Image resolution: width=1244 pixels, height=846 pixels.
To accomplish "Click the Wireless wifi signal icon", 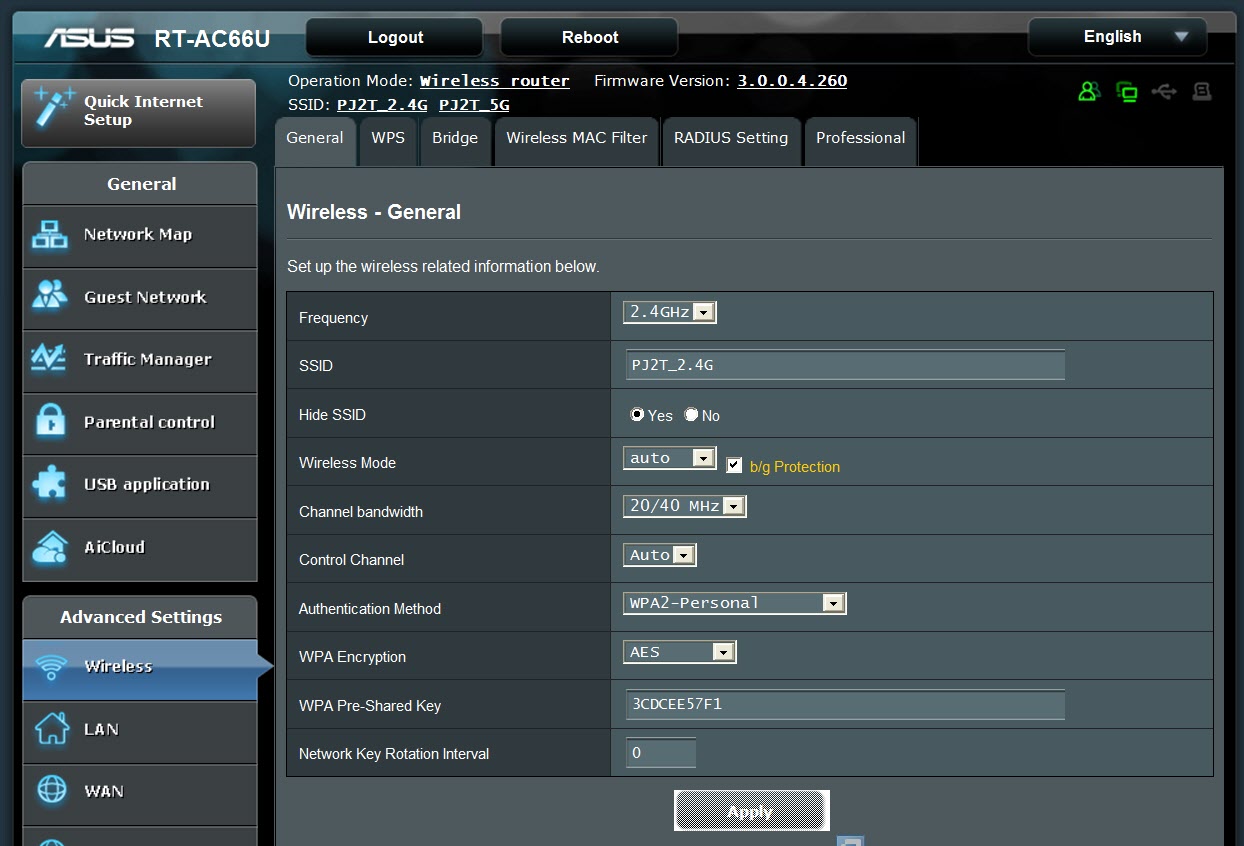I will tap(51, 666).
